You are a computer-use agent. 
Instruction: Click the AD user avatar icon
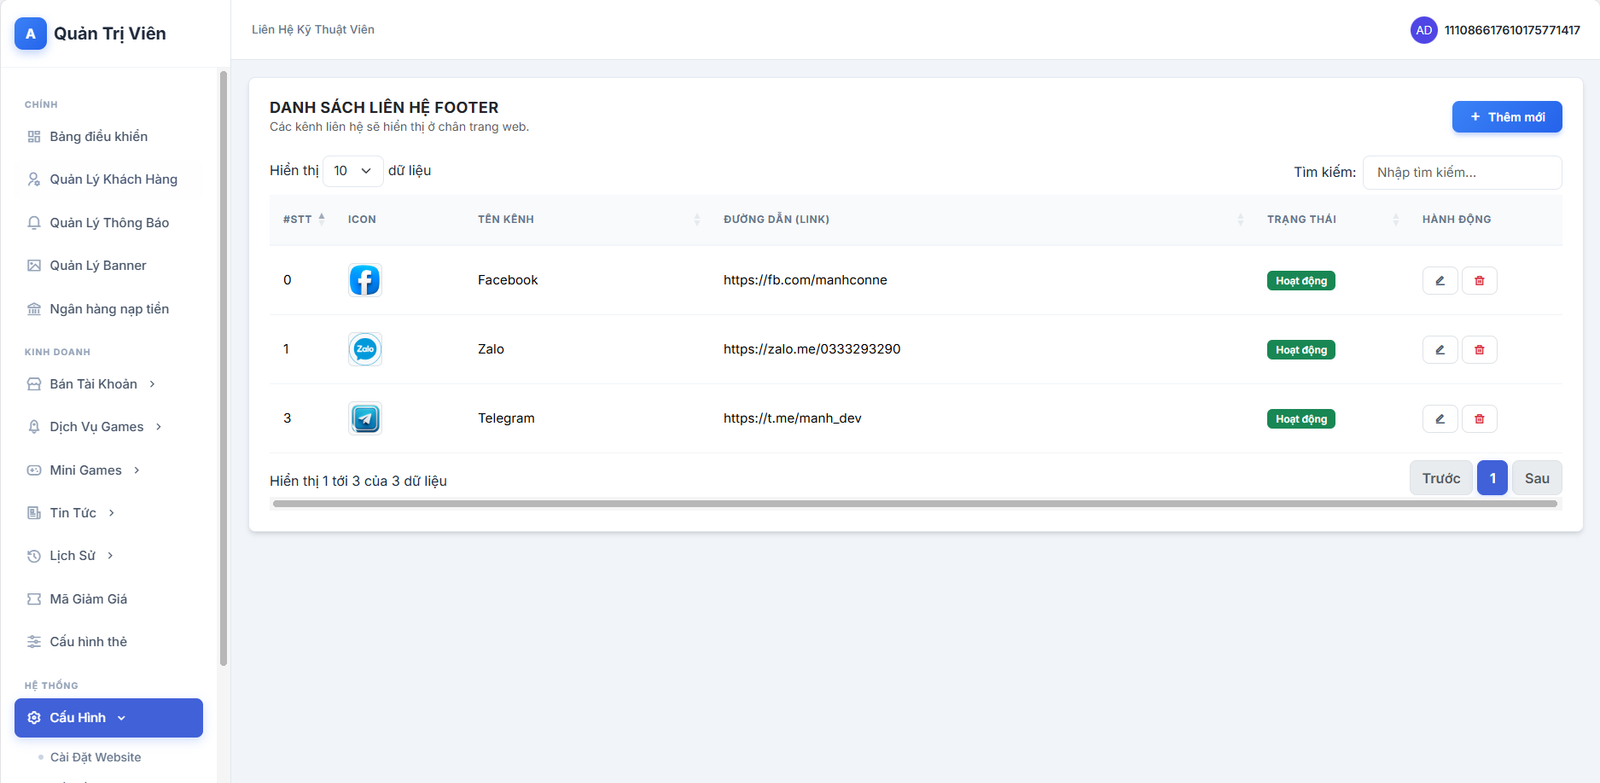pyautogui.click(x=1423, y=30)
